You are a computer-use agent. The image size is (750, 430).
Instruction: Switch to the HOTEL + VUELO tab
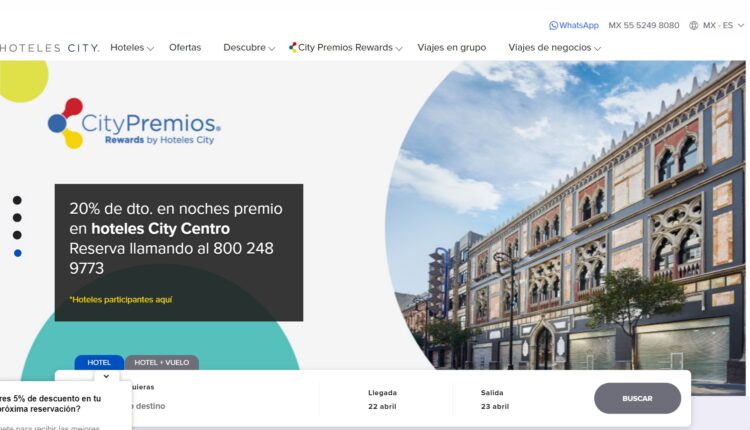161,363
